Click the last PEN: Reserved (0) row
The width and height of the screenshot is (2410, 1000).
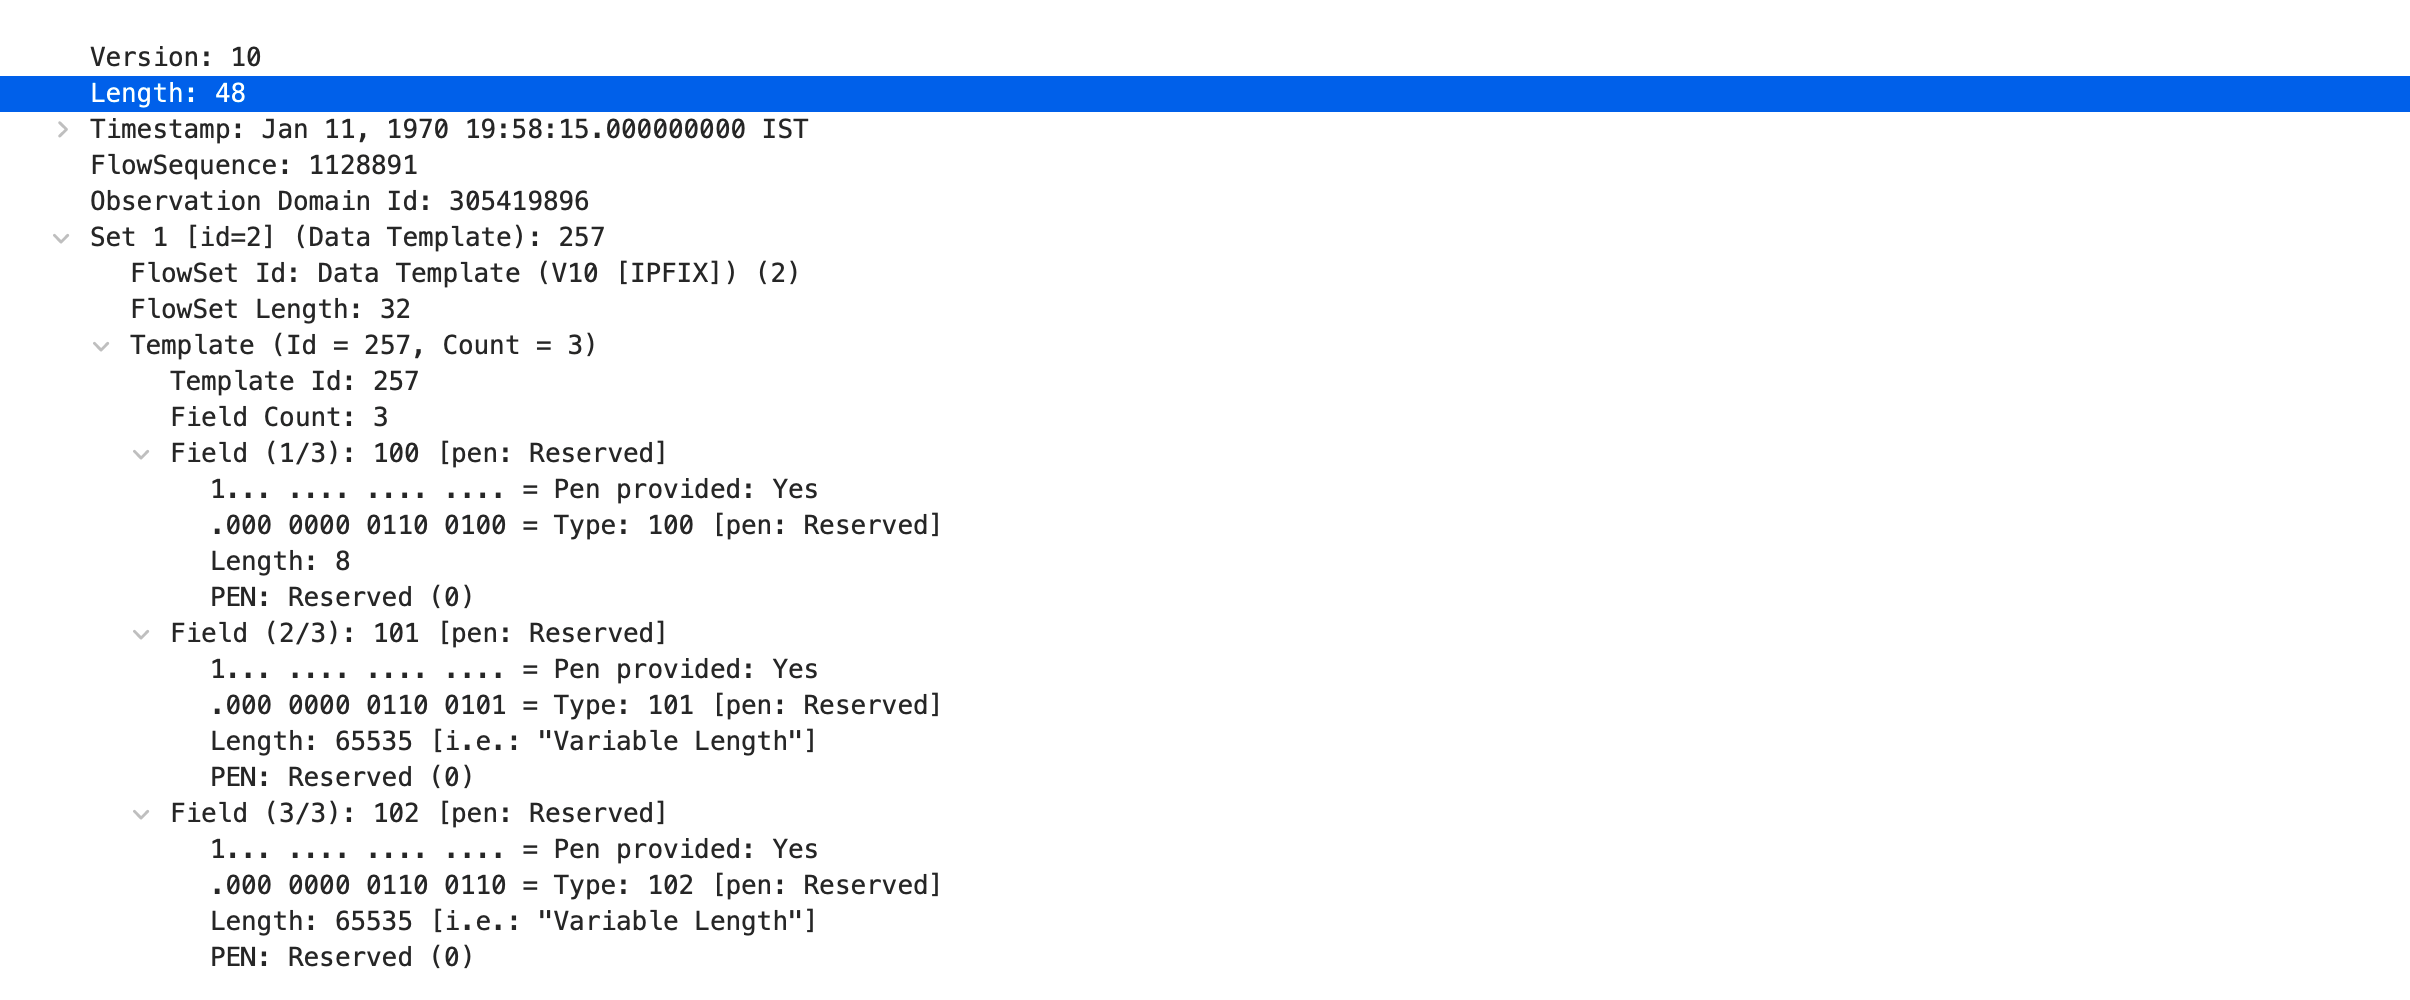(x=341, y=957)
